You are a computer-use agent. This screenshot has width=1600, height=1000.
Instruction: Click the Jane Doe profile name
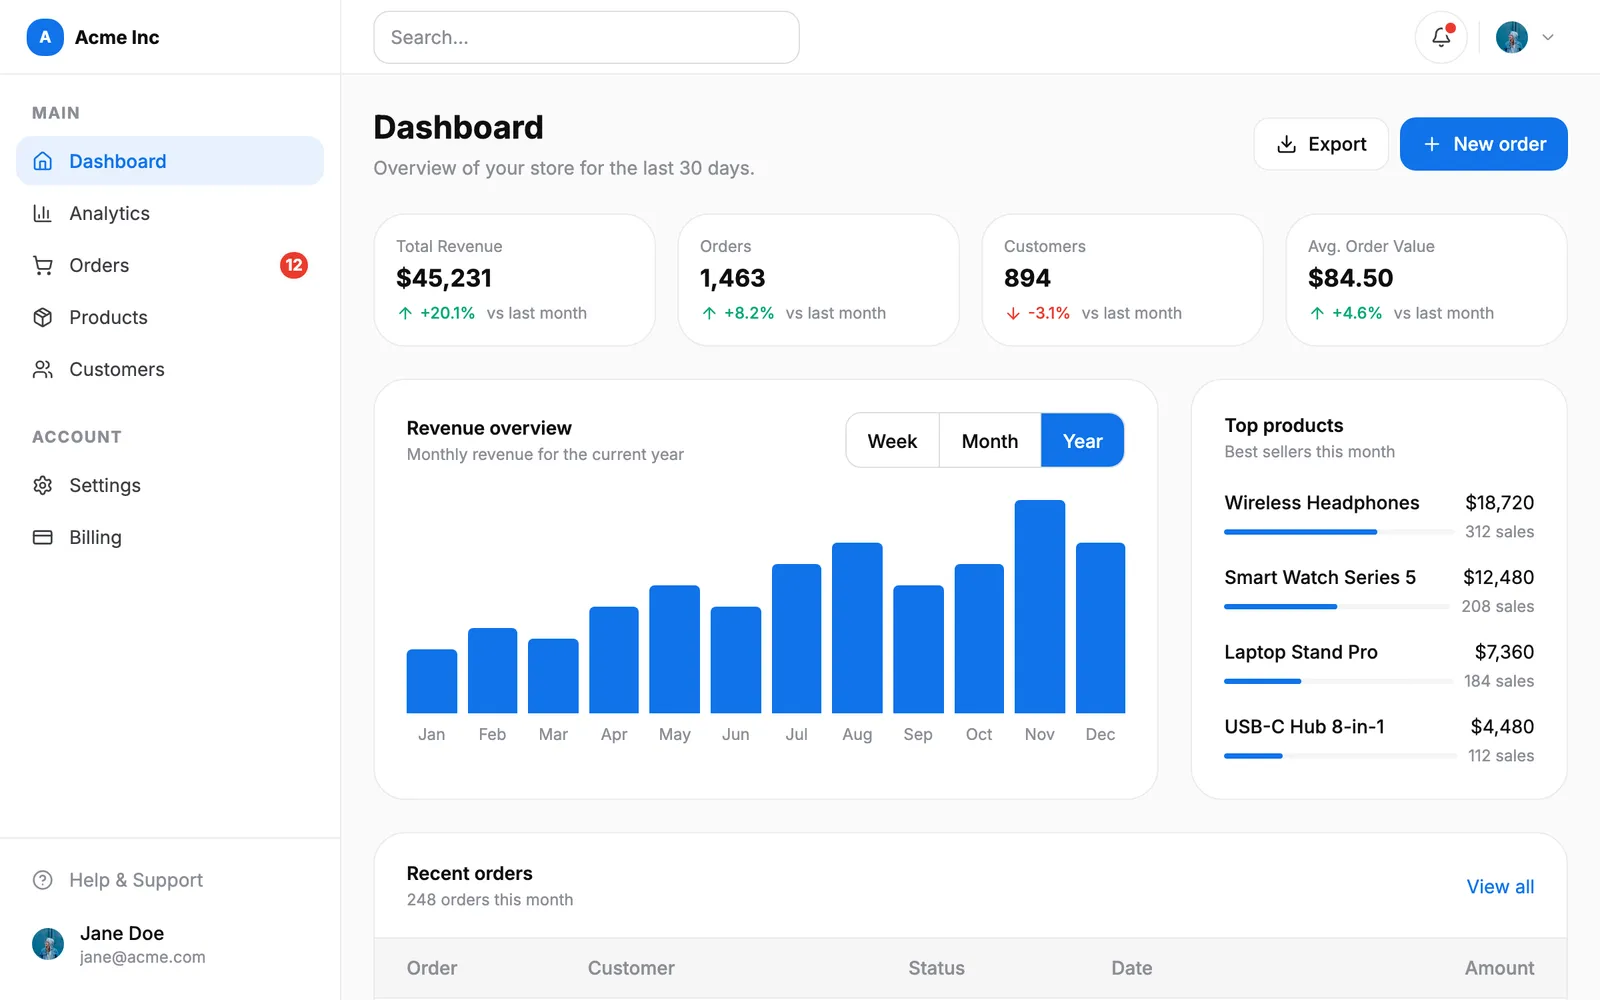[122, 933]
